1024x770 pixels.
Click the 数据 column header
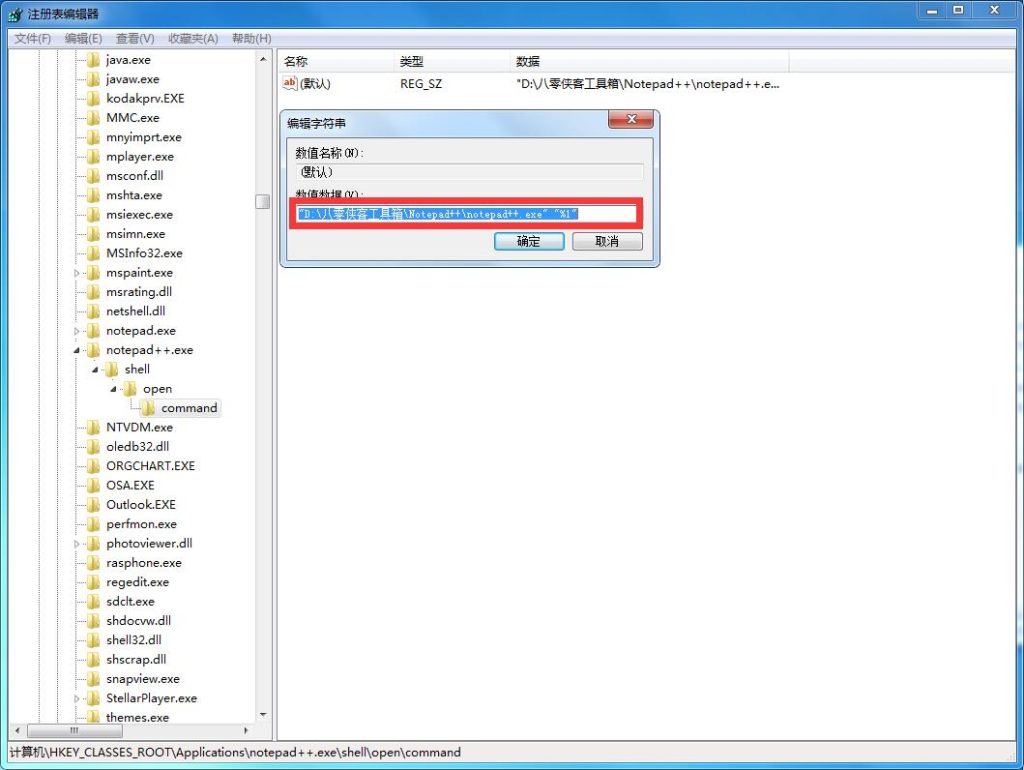click(x=649, y=61)
